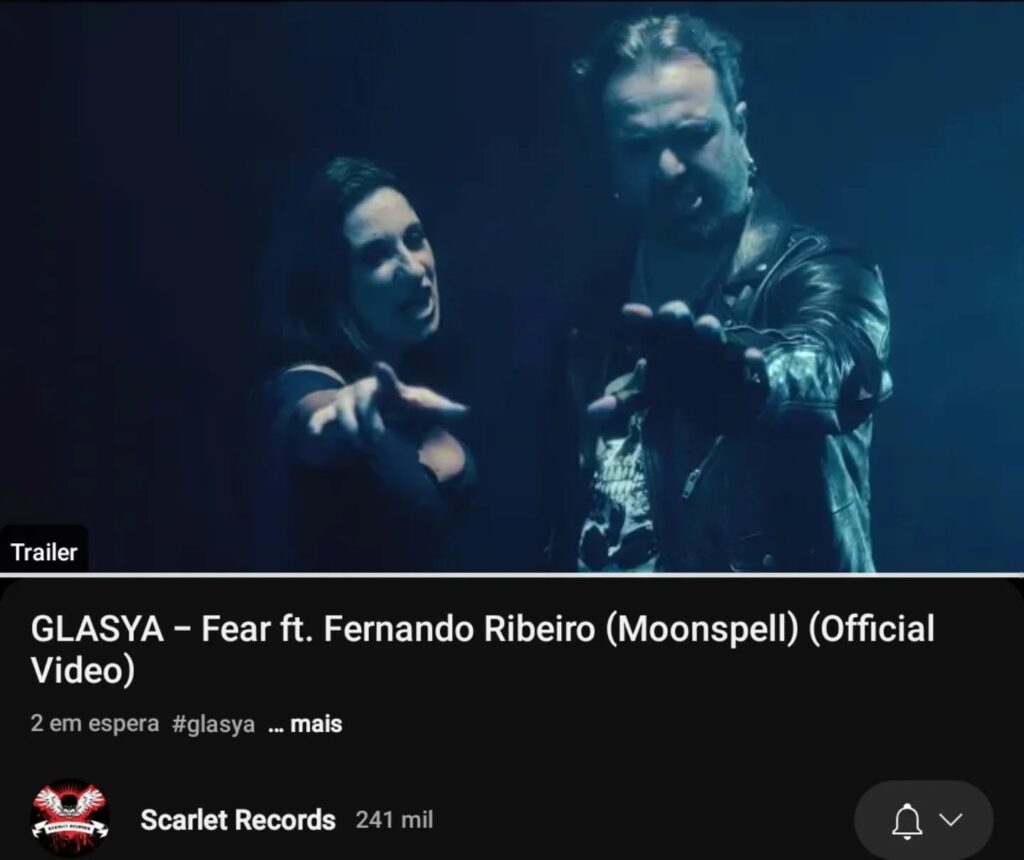
Task: Open the Scarlet Records channel avatar
Action: 70,819
